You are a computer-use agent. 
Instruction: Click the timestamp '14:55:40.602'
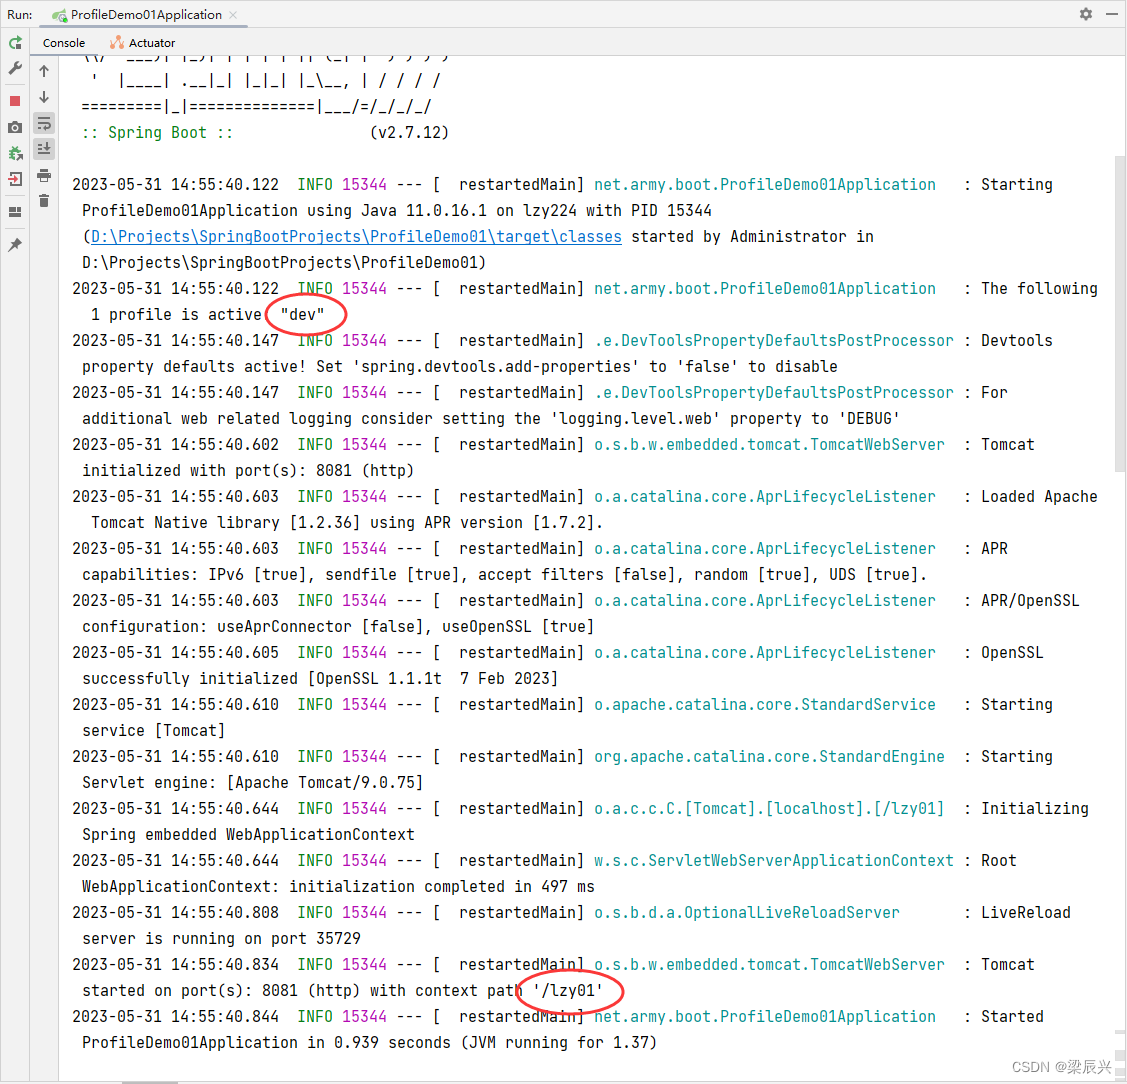(225, 445)
